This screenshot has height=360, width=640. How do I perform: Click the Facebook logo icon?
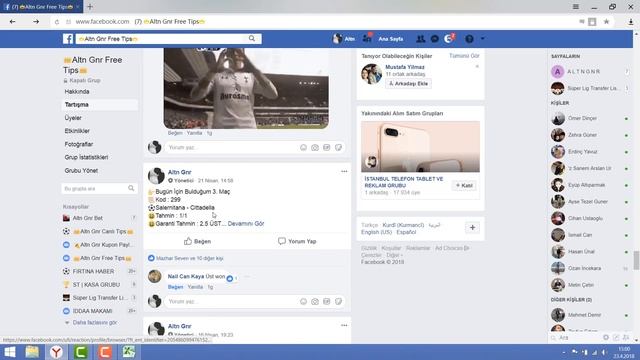click(x=68, y=39)
